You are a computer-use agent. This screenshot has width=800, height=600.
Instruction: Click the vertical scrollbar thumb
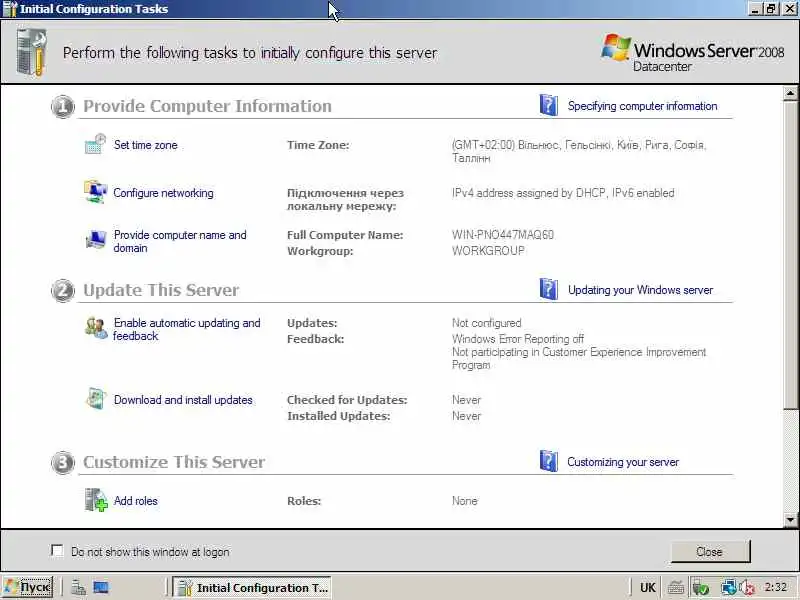pos(790,254)
